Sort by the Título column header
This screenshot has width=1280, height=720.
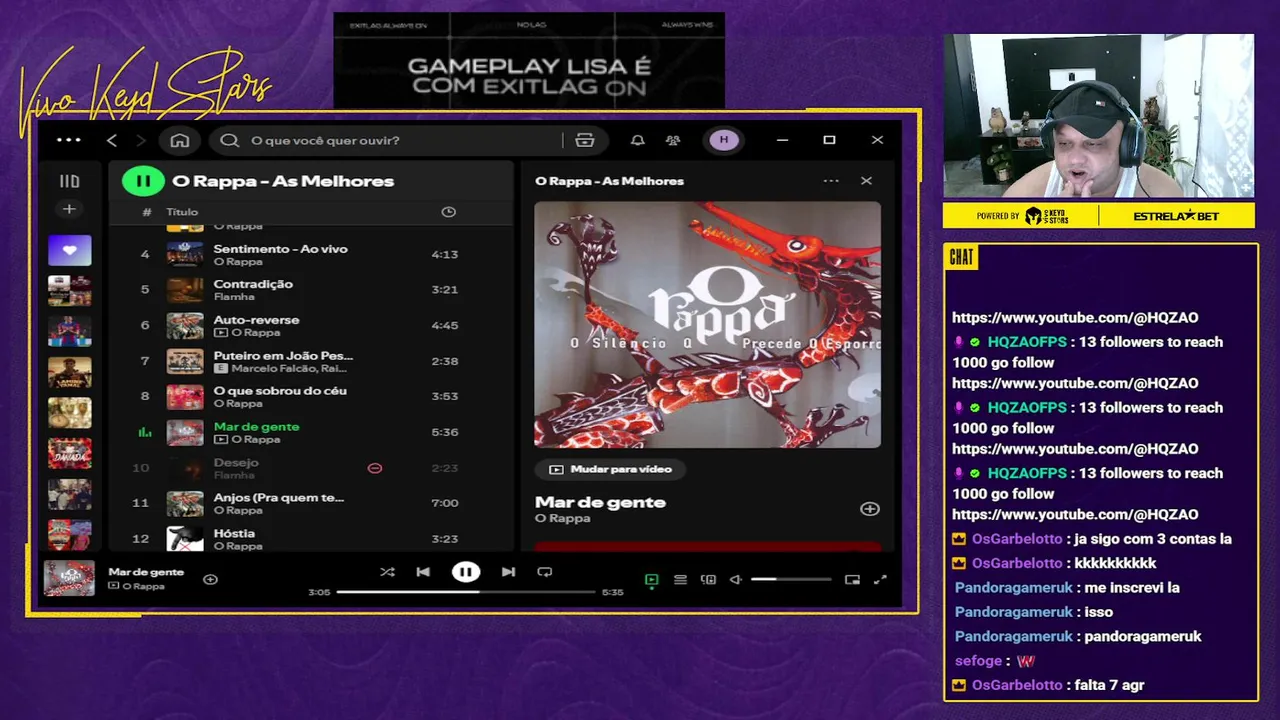(x=182, y=212)
